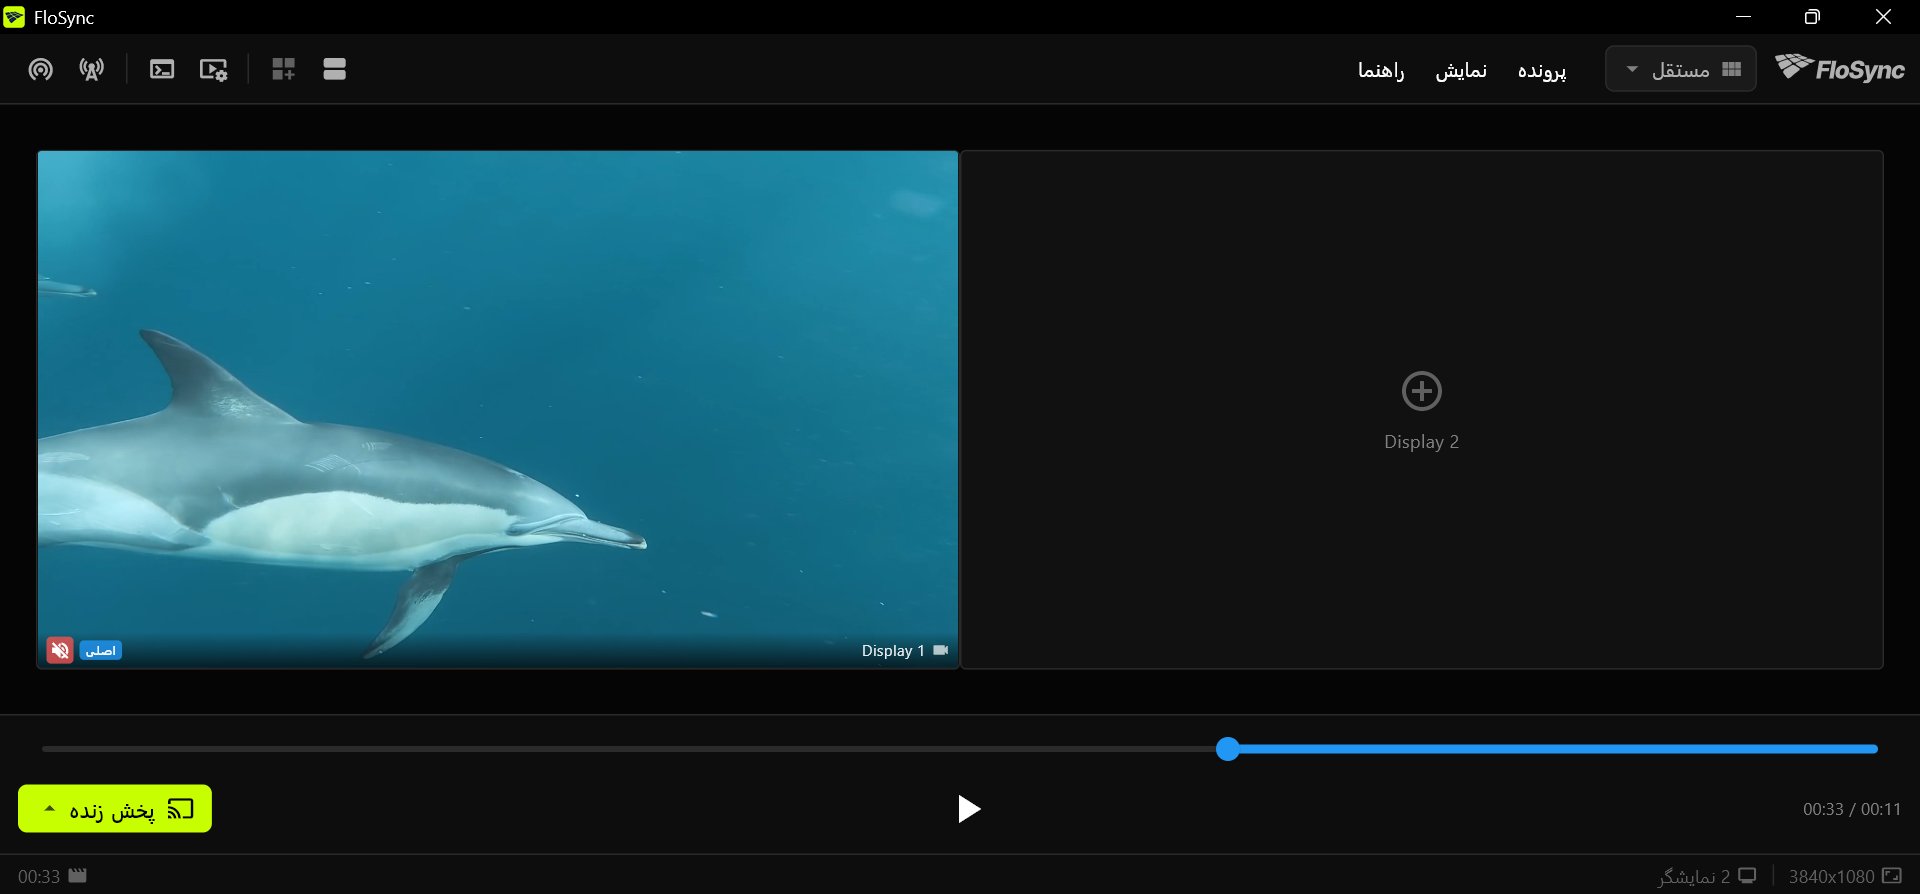This screenshot has width=1920, height=894.
Task: Click the اصلی badge on Display 1
Action: click(101, 651)
